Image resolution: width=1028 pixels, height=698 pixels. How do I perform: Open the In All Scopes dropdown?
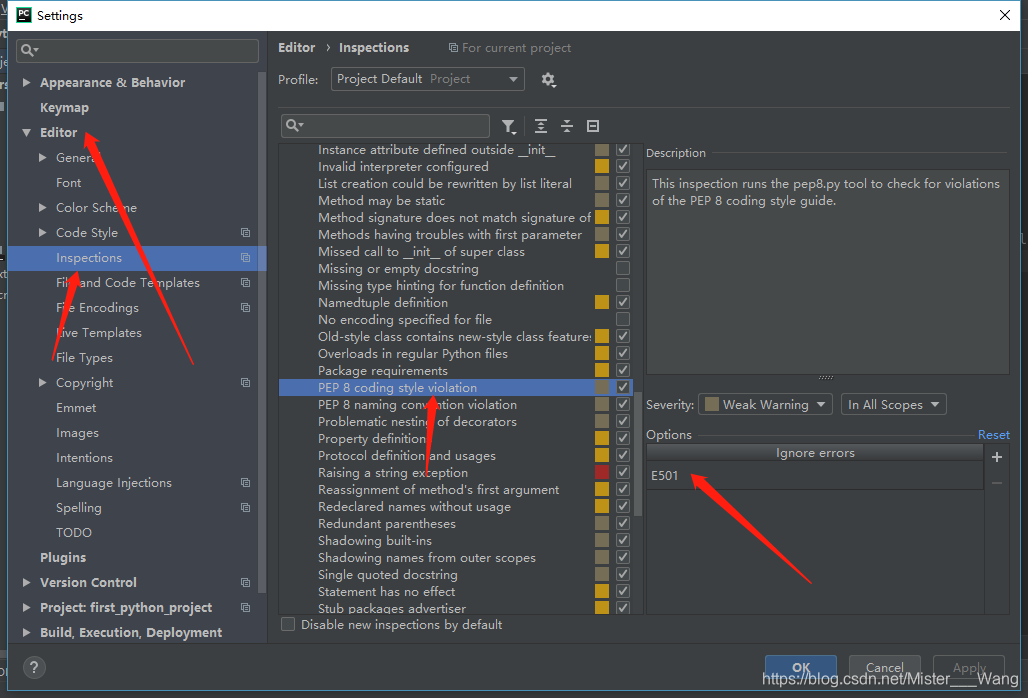[x=893, y=404]
